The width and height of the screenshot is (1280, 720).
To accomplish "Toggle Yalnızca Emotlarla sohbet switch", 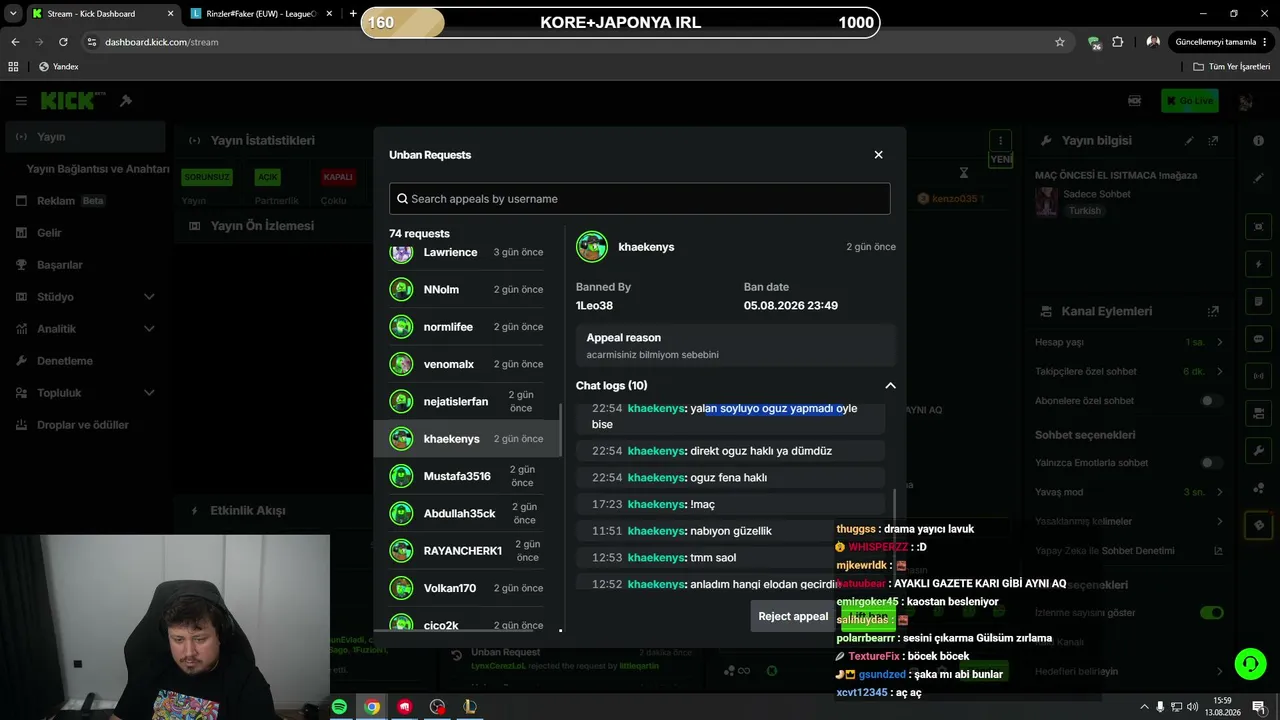I will [x=1211, y=463].
